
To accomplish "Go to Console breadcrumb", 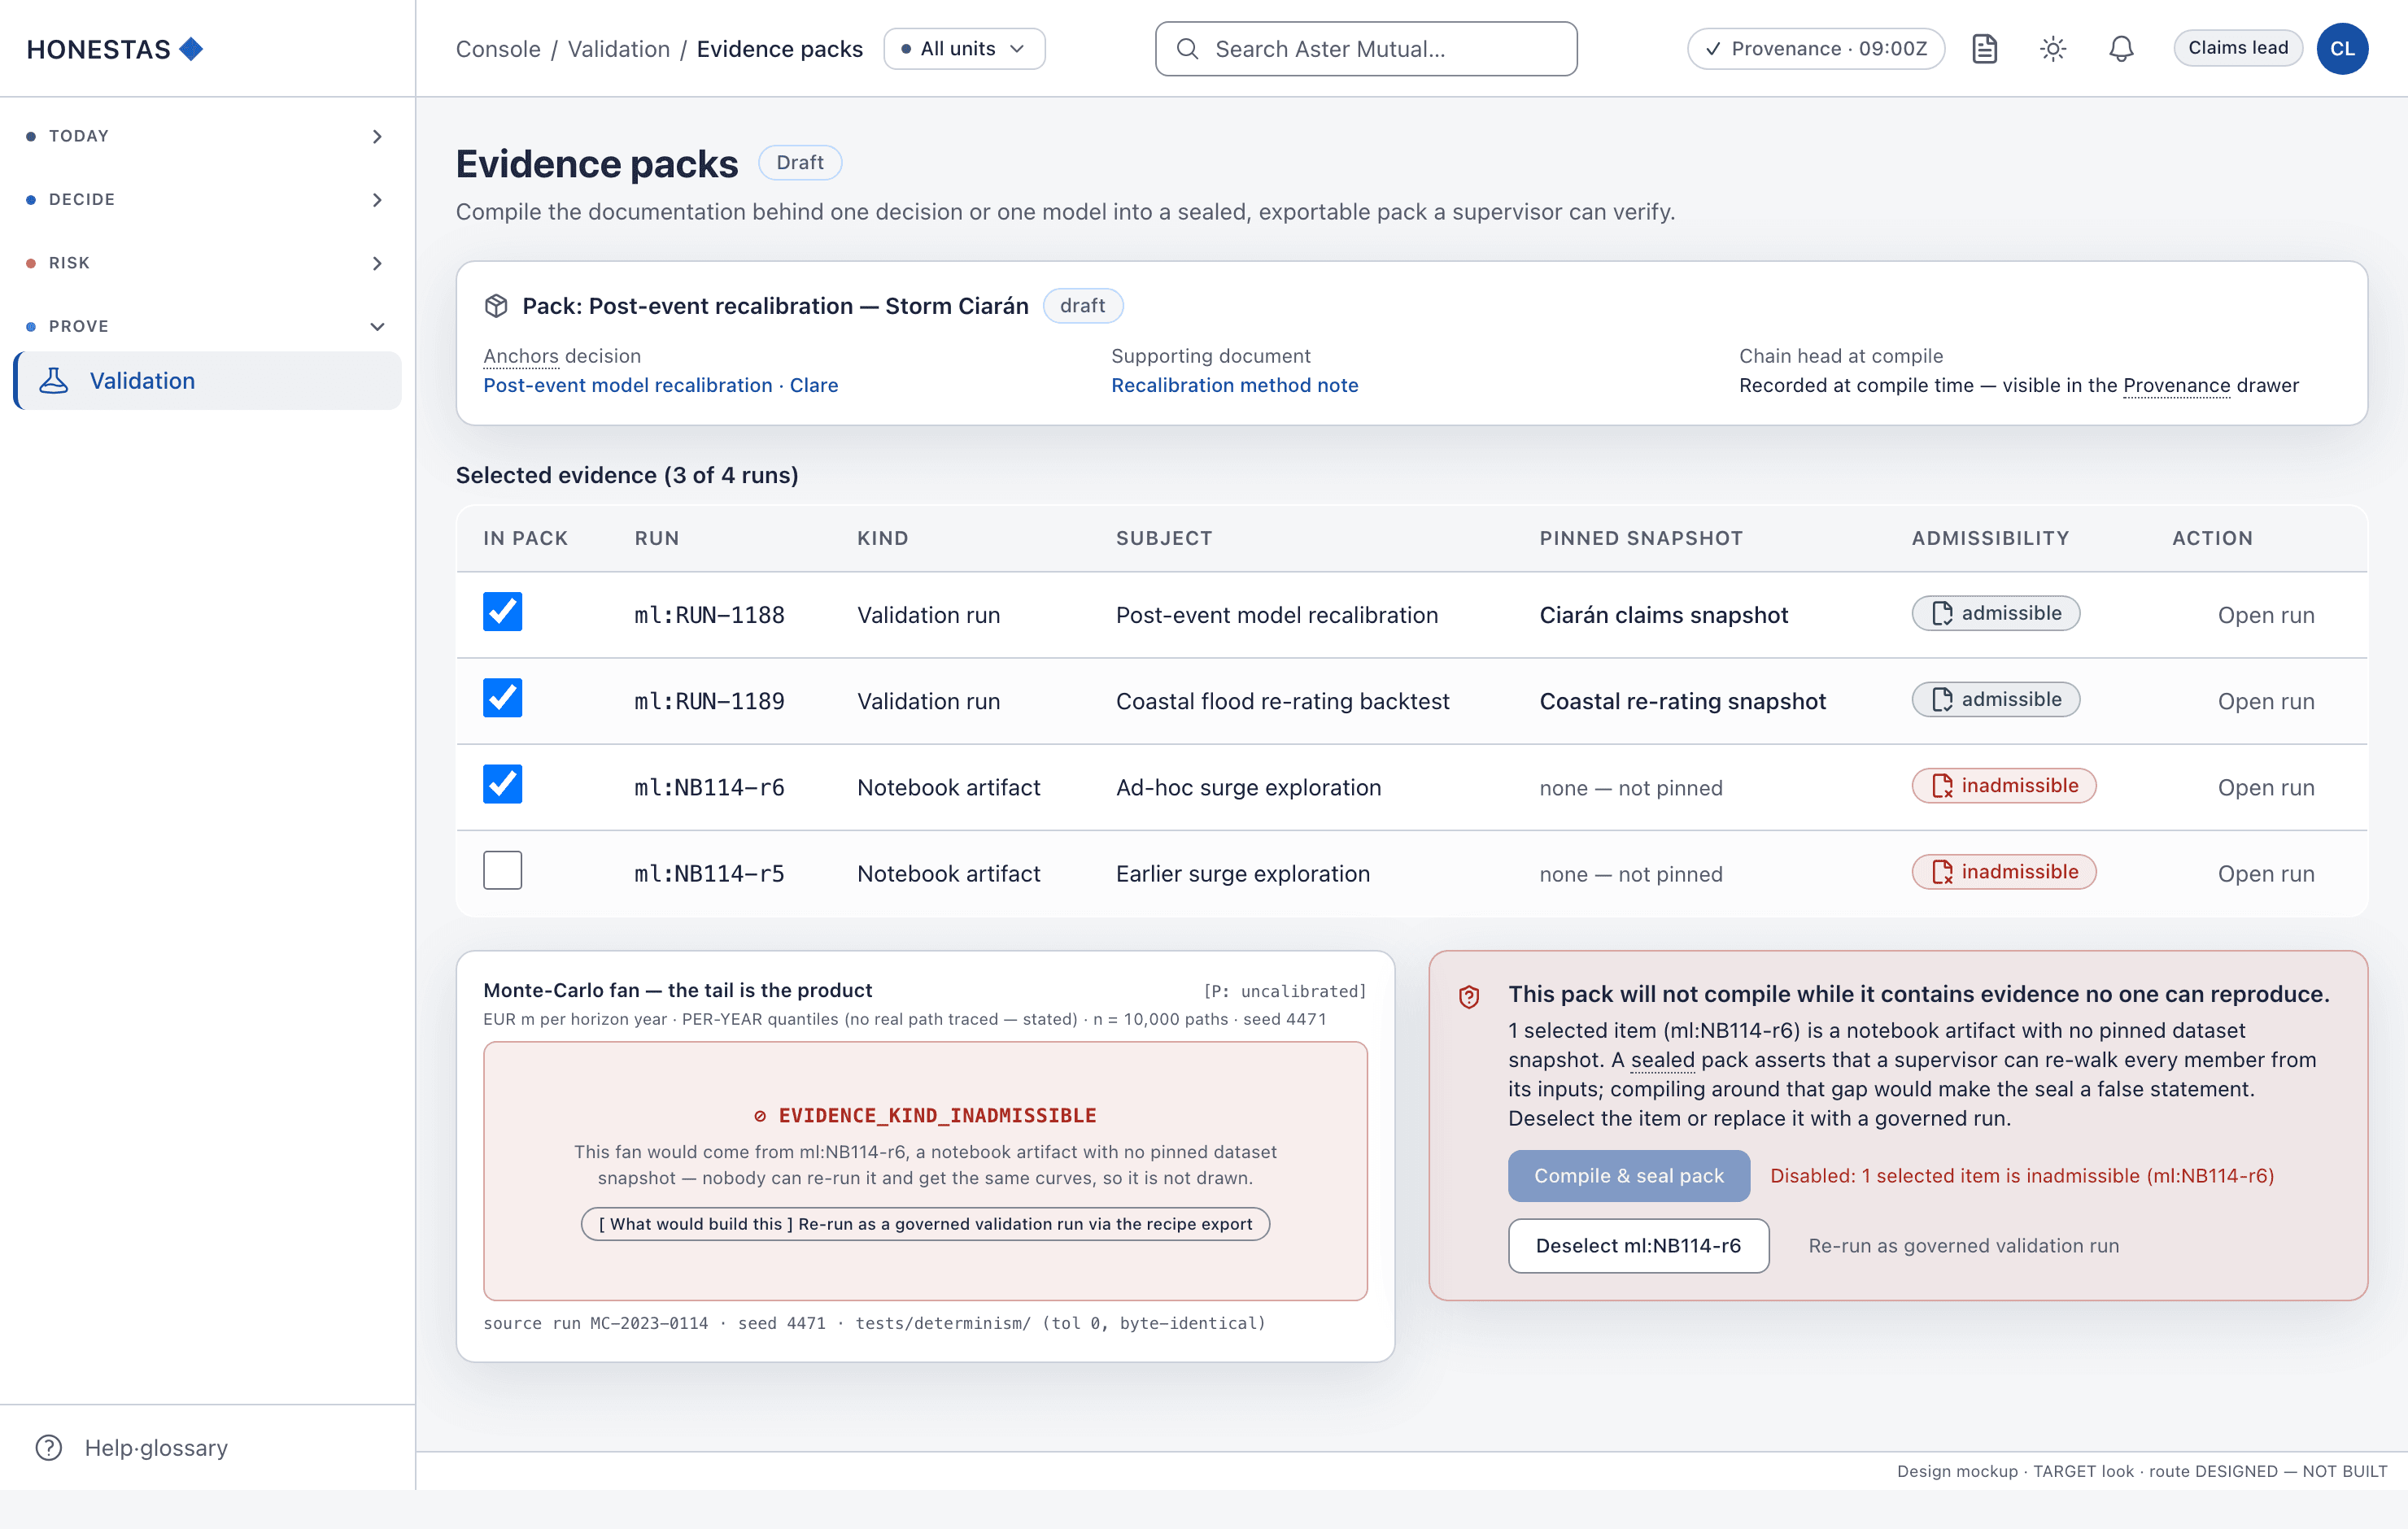I will coord(498,49).
